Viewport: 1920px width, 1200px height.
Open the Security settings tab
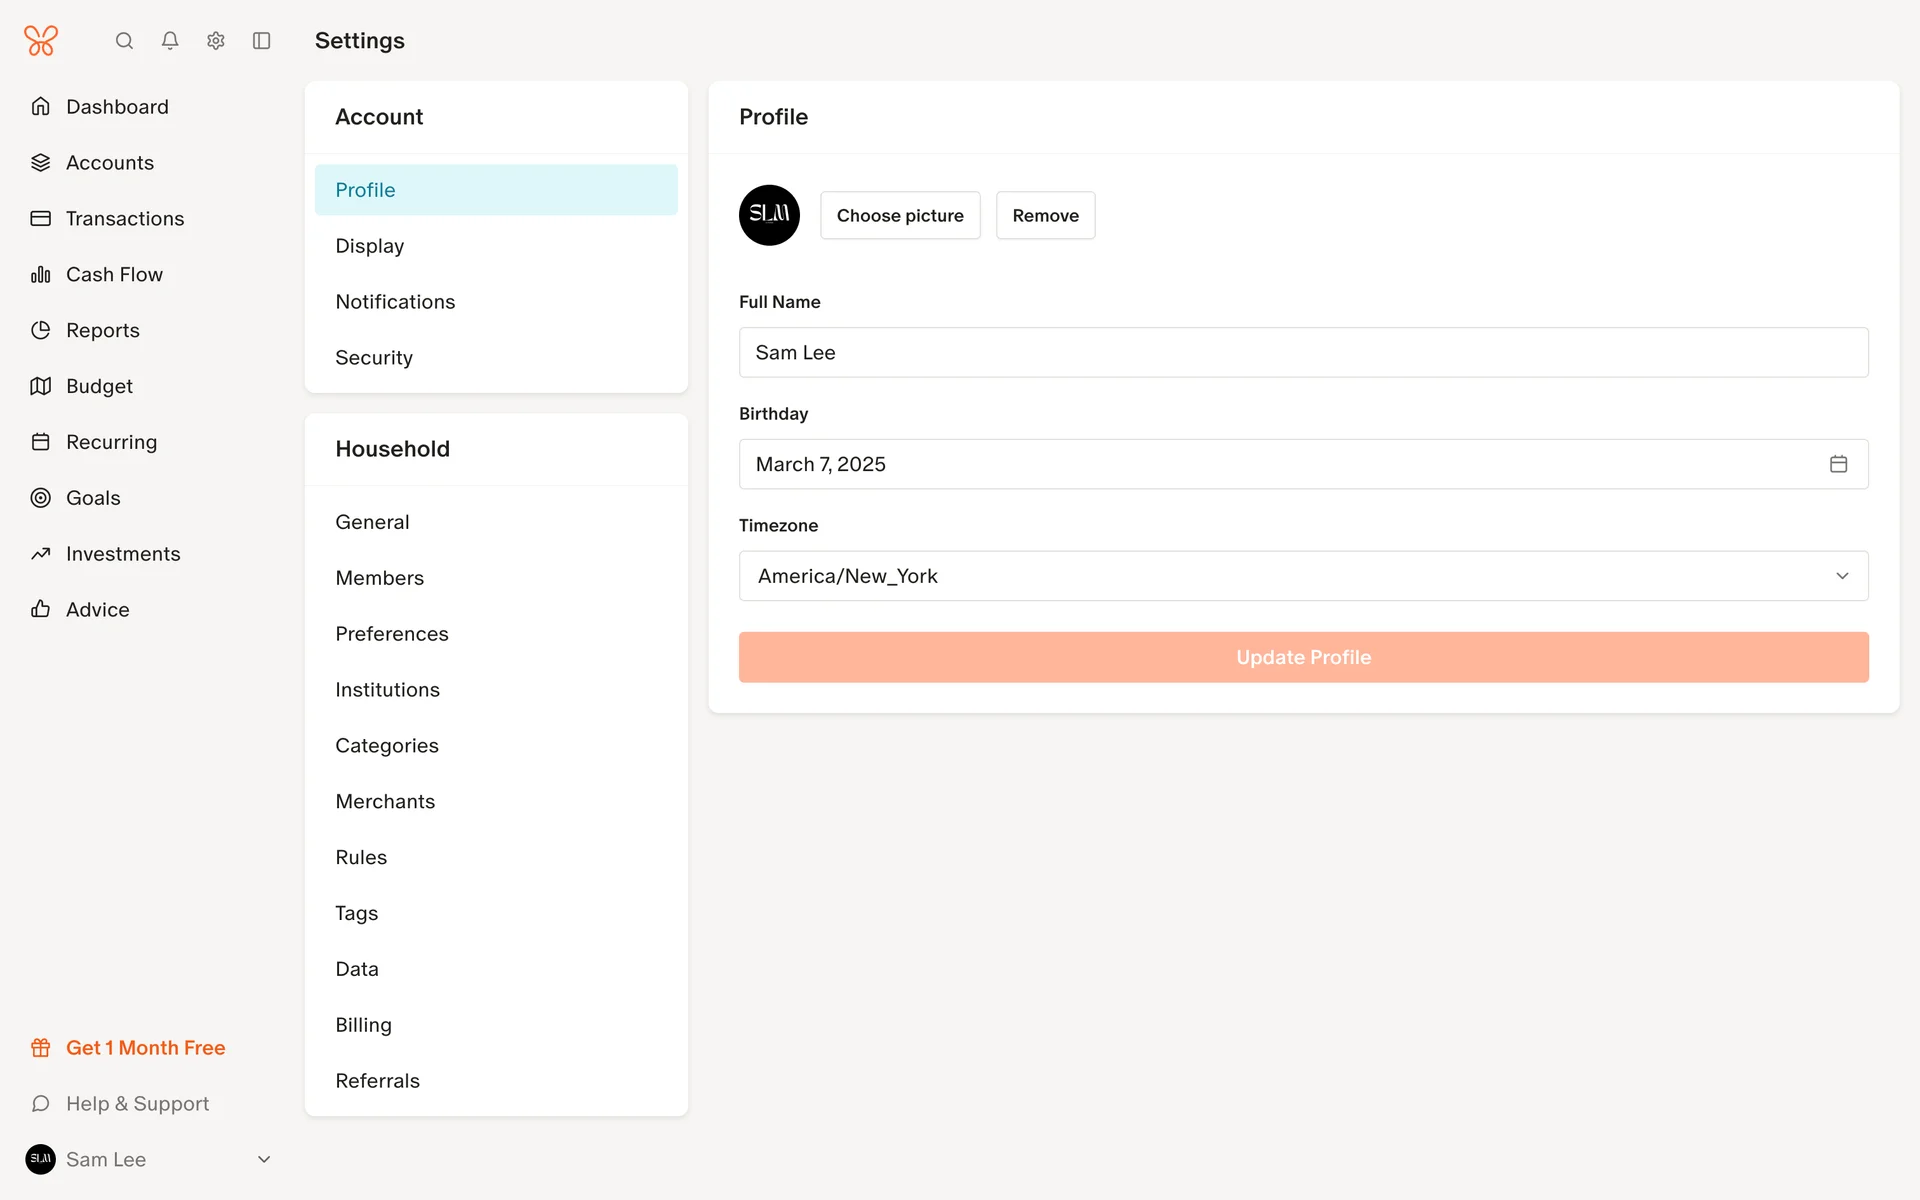[x=374, y=358]
